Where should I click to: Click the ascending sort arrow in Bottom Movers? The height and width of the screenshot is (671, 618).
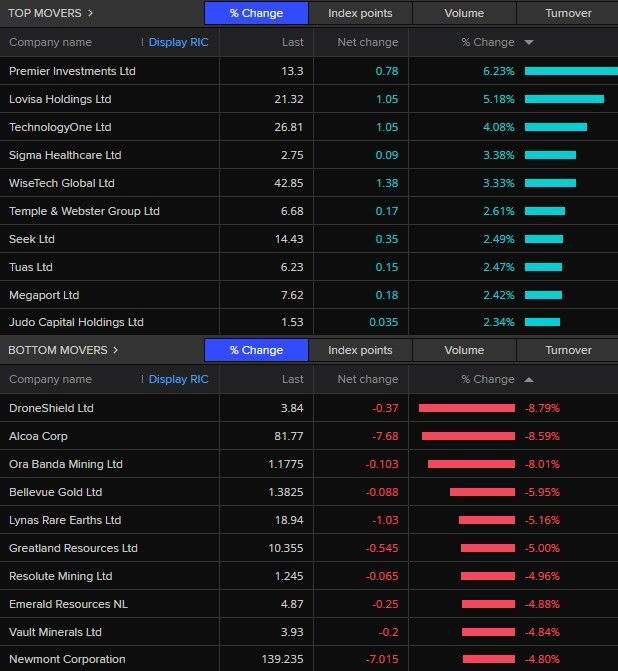point(528,380)
